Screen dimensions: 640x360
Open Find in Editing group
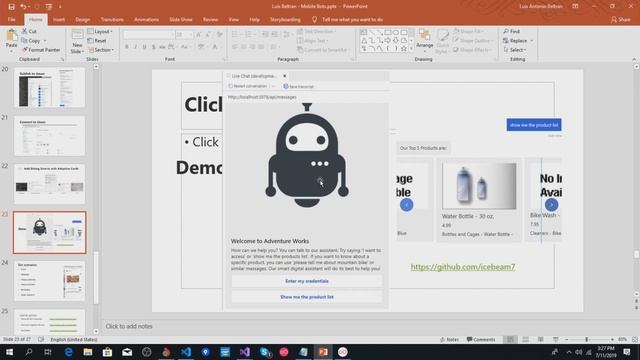point(512,31)
